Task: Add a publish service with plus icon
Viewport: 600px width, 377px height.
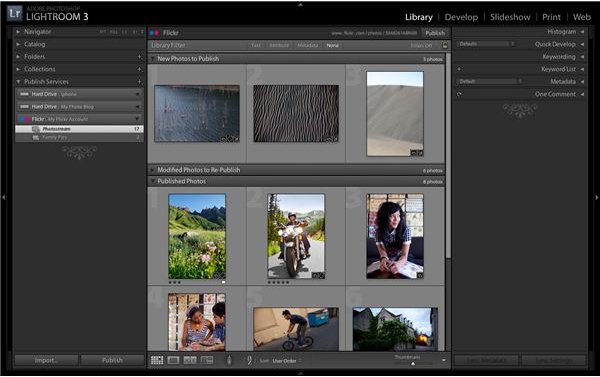Action: [x=139, y=82]
